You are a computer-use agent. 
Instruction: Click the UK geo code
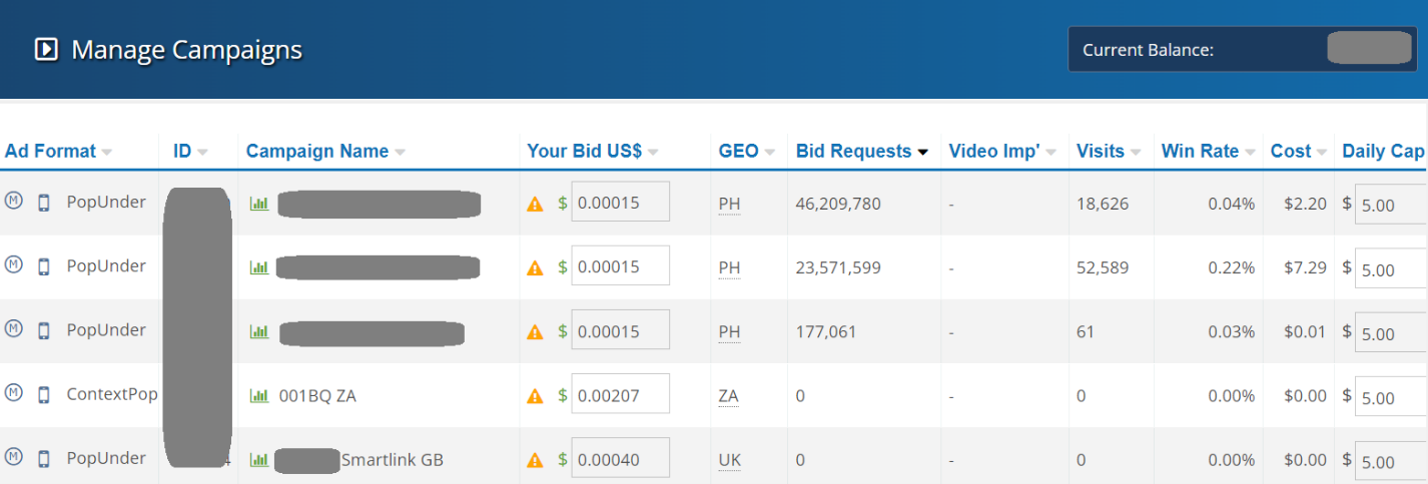point(730,460)
